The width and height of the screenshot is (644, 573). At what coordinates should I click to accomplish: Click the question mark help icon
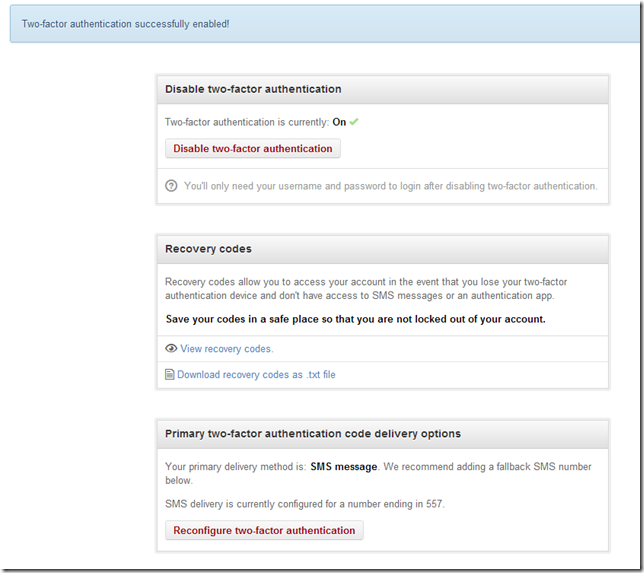point(171,186)
